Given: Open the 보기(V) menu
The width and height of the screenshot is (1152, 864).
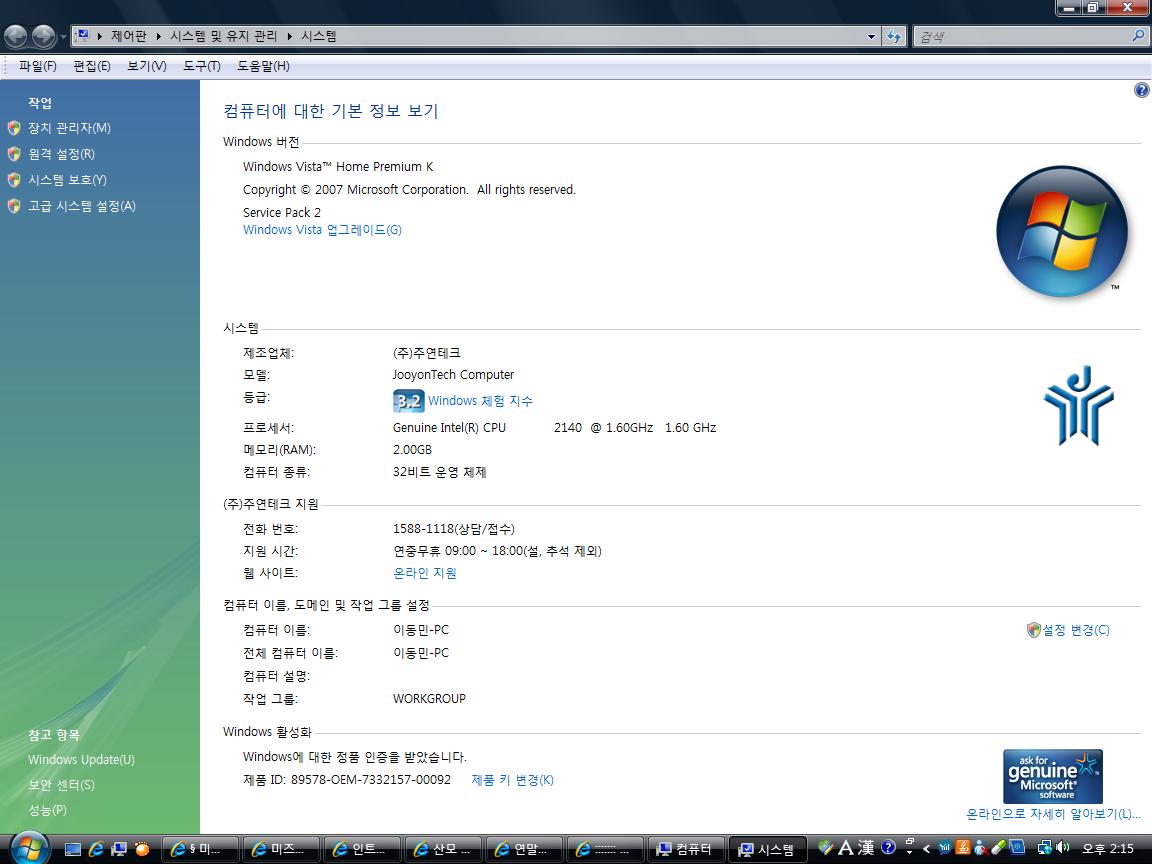Looking at the screenshot, I should point(146,66).
